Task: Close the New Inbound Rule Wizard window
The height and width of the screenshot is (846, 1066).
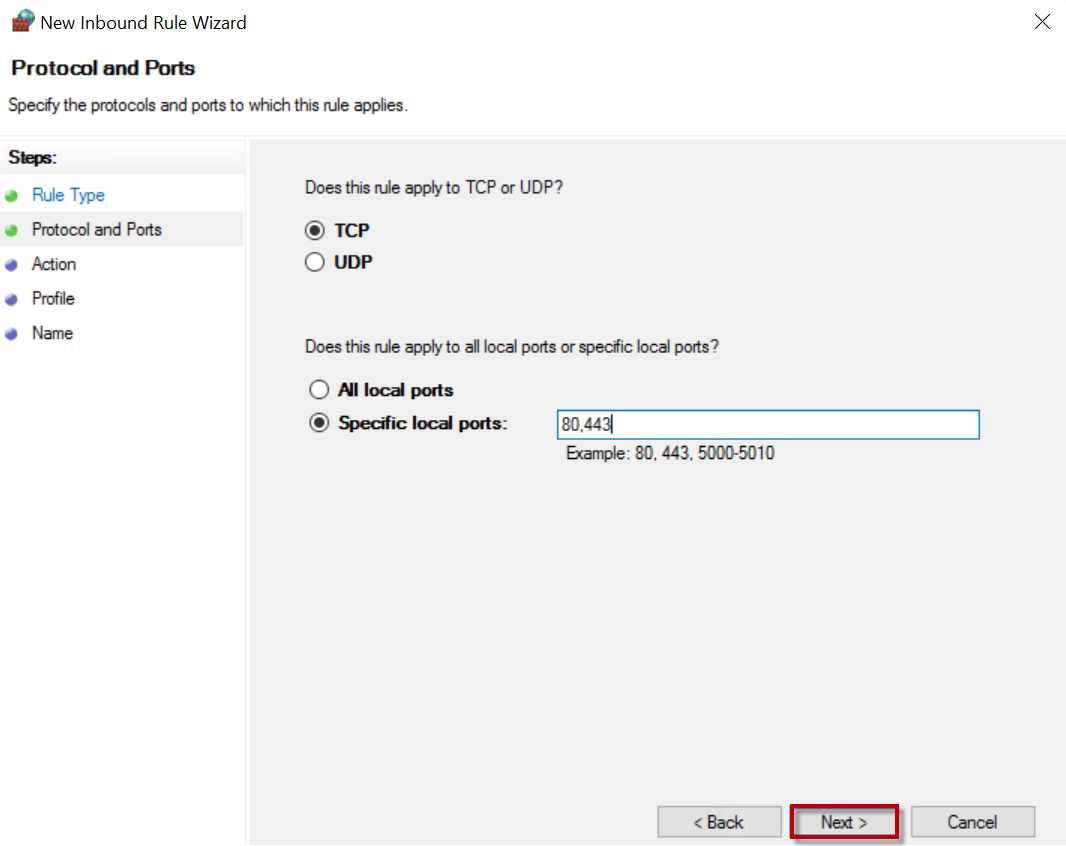Action: (x=1042, y=22)
